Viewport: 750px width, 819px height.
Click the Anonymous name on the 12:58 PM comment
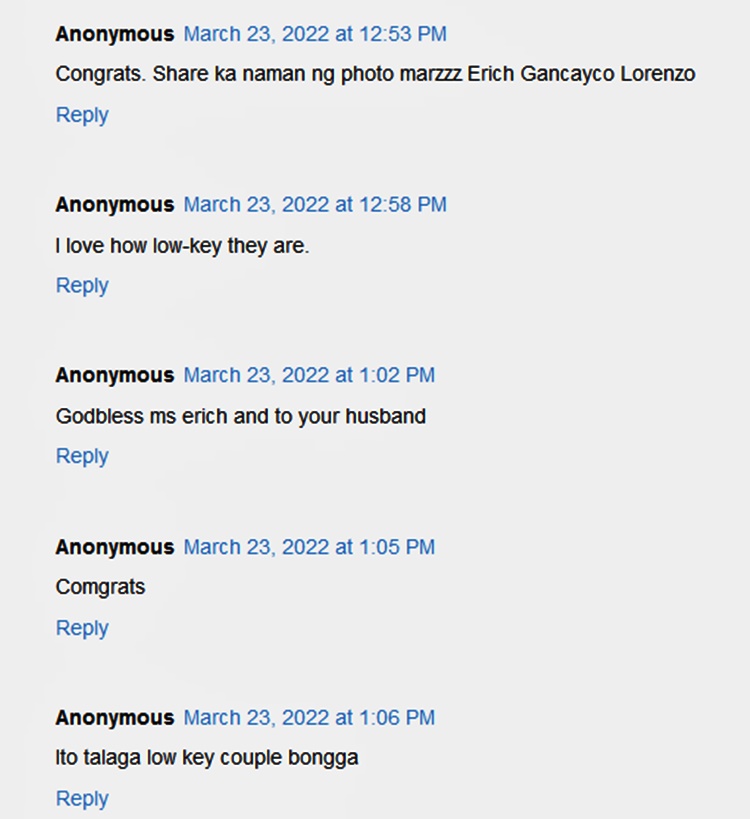click(x=115, y=205)
